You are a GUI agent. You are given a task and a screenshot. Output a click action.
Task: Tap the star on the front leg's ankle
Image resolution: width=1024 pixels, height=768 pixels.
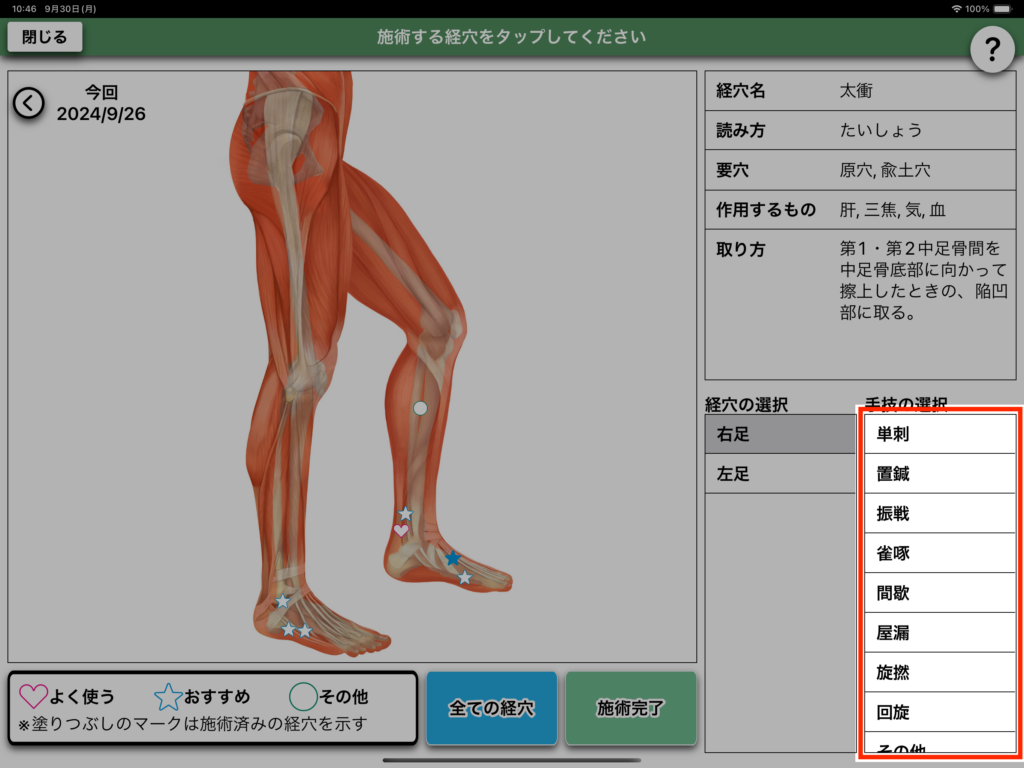(x=282, y=601)
